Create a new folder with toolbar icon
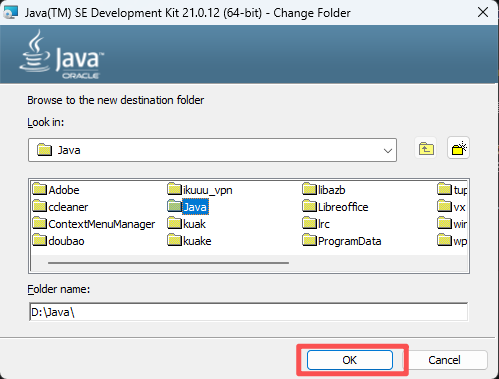The height and width of the screenshot is (379, 499). pos(458,148)
